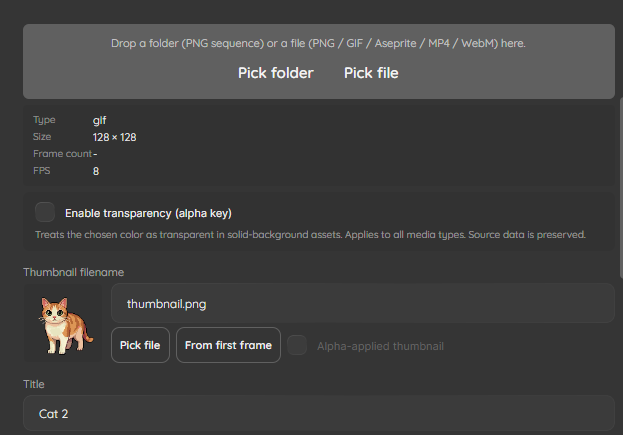Viewport: 623px width, 435px height.
Task: Click the Pick folder button
Action: tap(276, 73)
